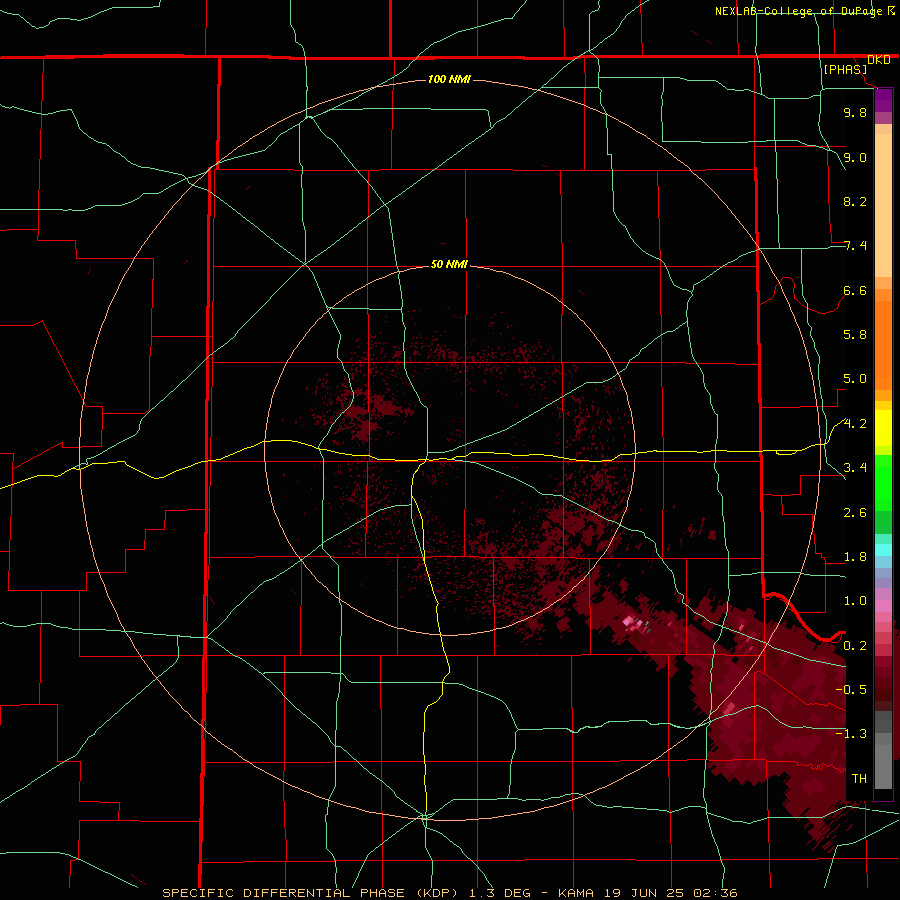Click the 7.4 value on the color scale
900x900 pixels.
click(x=855, y=246)
